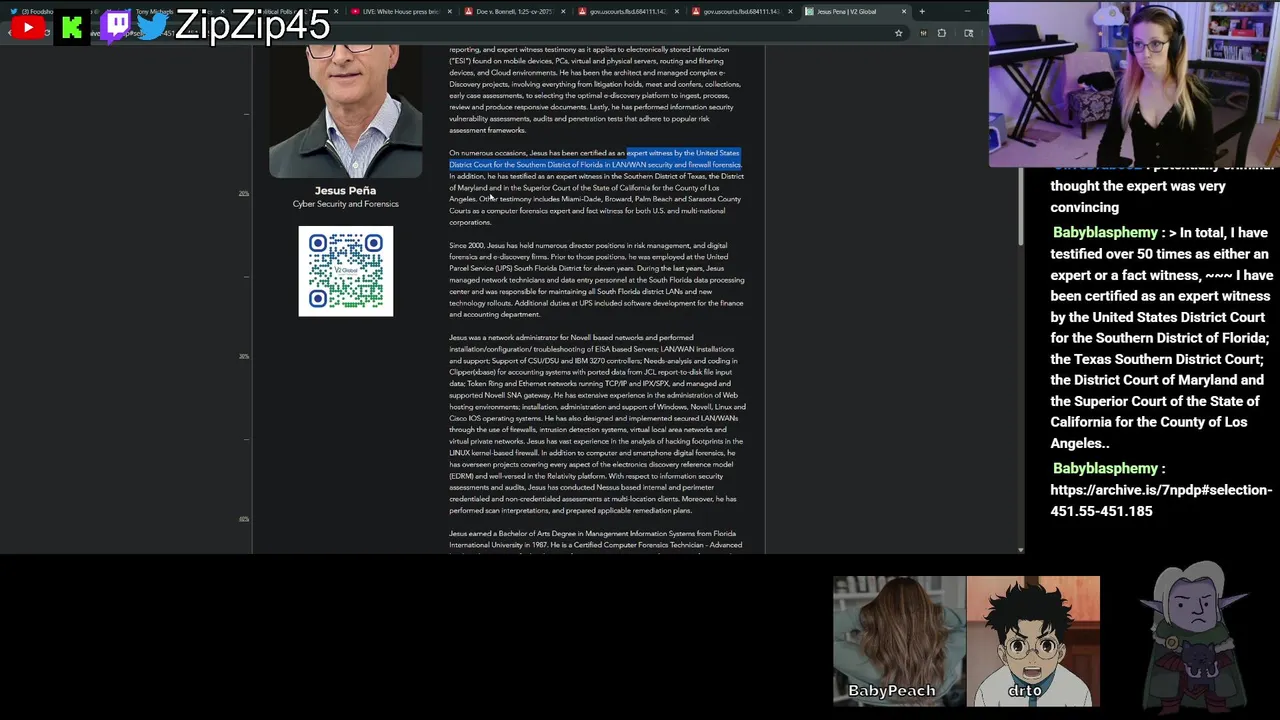Select the BabyPeach avatar
Viewport: 1280px width, 720px height.
point(899,641)
